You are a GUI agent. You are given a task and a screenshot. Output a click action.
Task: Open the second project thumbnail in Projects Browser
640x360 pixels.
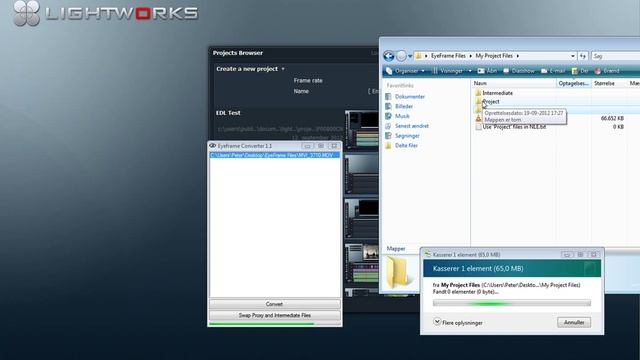click(x=362, y=174)
